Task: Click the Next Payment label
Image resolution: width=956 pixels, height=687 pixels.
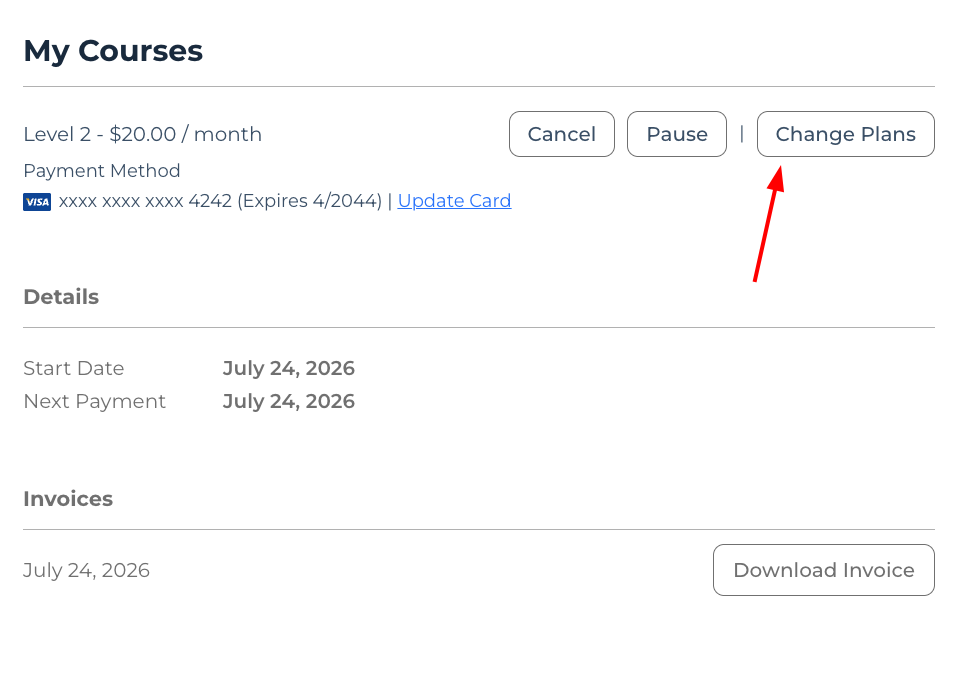Action: pyautogui.click(x=95, y=401)
